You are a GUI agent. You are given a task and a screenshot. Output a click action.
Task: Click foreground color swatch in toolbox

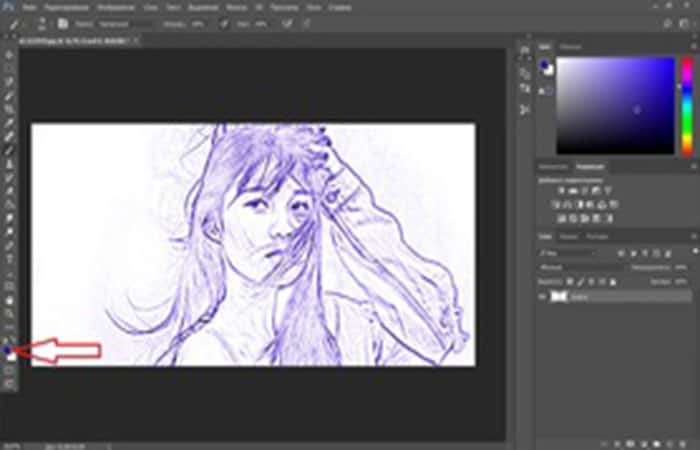7,350
